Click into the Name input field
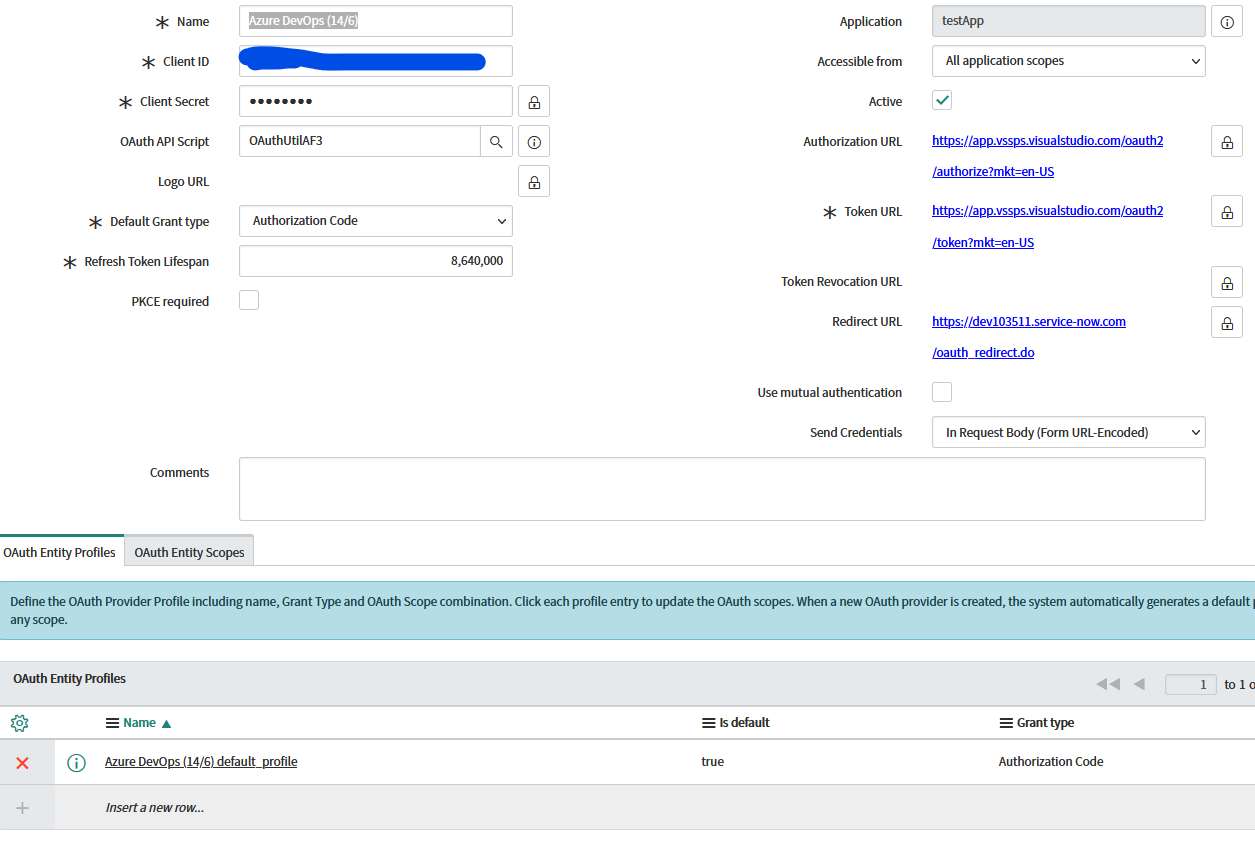Viewport: 1255px width, 857px height. pyautogui.click(x=376, y=21)
